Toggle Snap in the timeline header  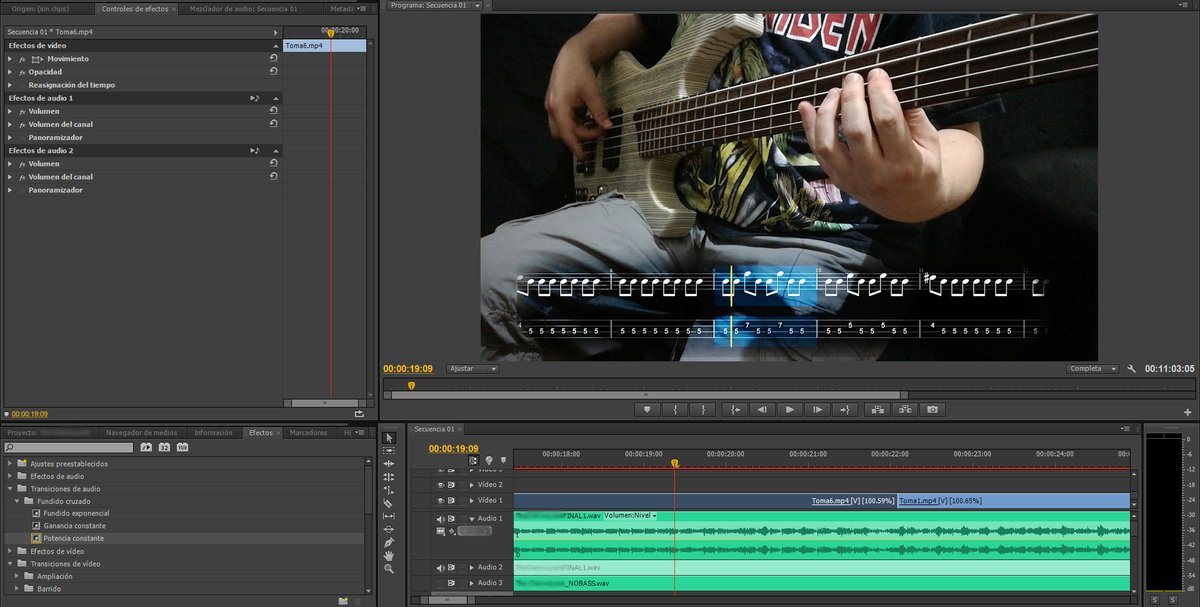[474, 460]
